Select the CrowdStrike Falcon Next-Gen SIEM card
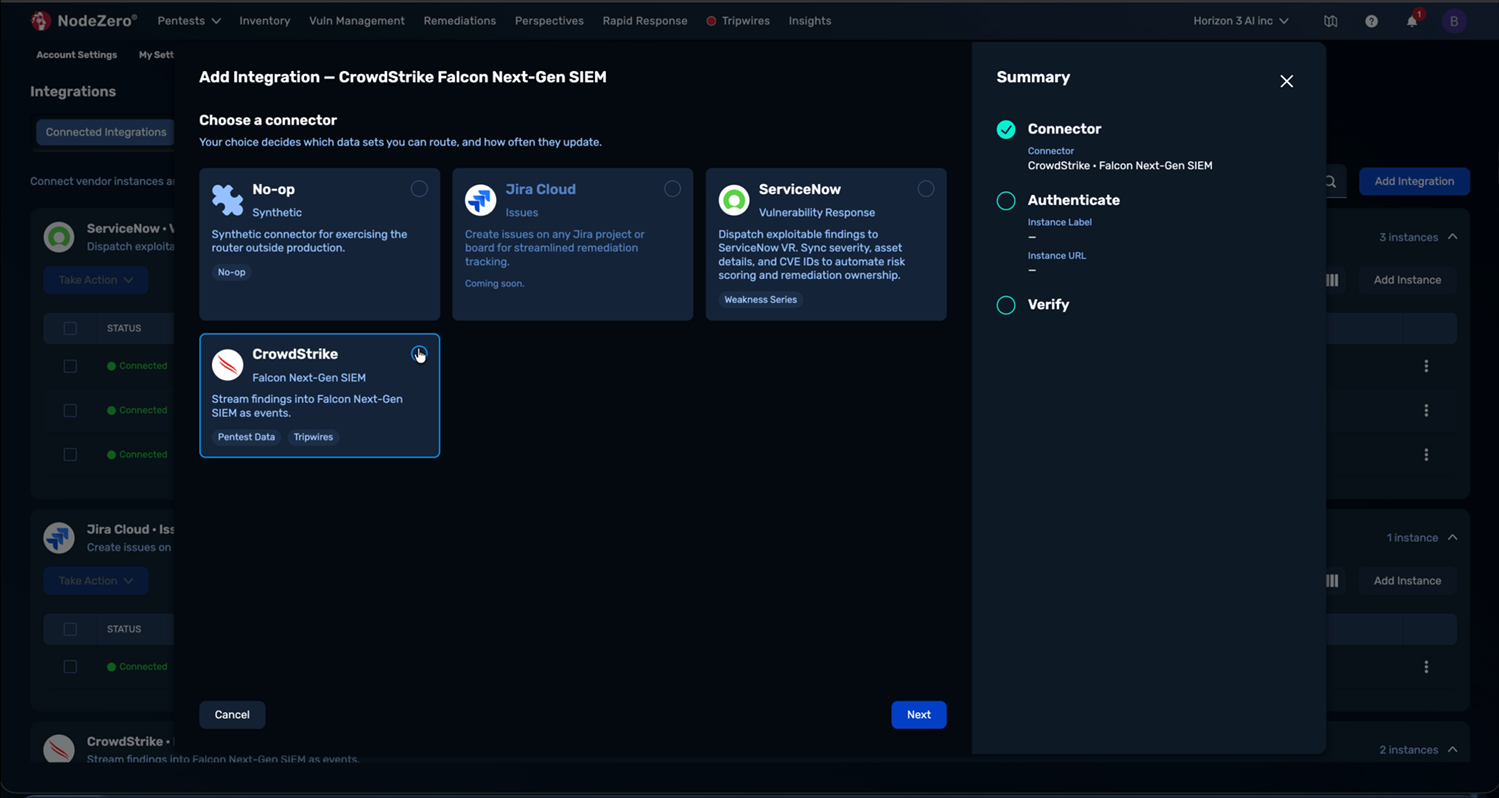The image size is (1499, 798). [320, 395]
